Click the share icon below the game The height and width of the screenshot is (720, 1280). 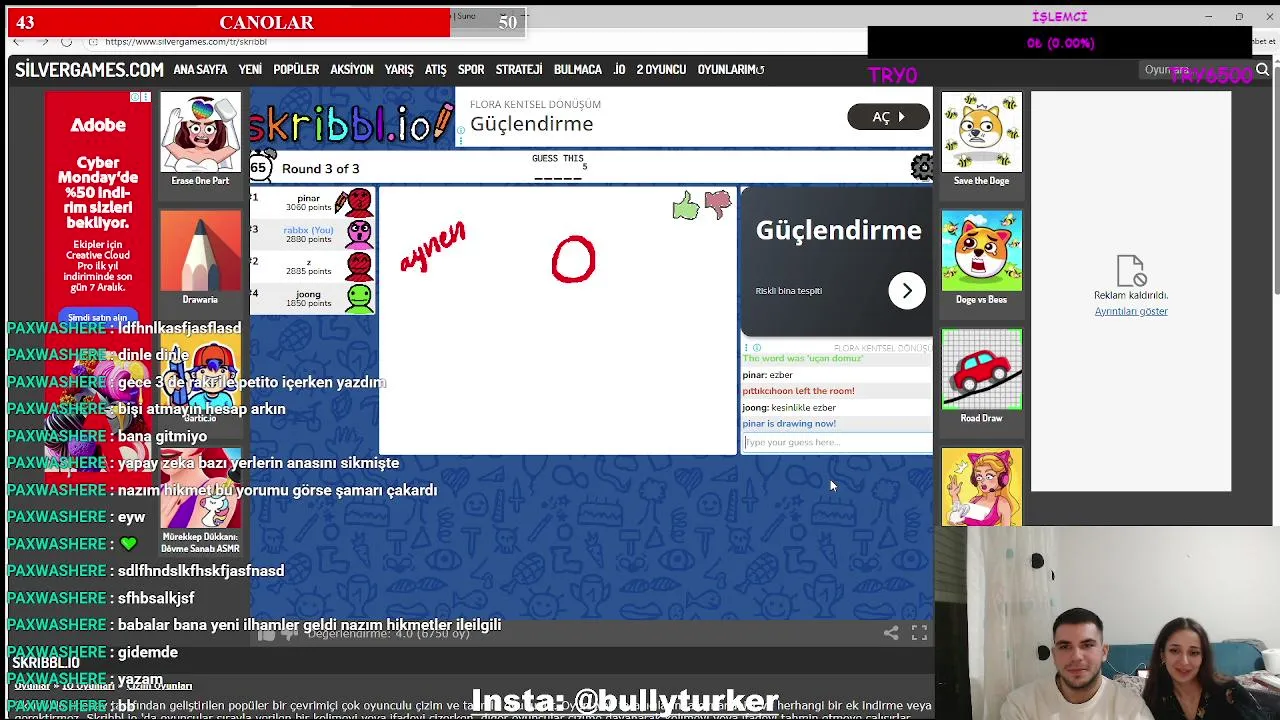[891, 633]
